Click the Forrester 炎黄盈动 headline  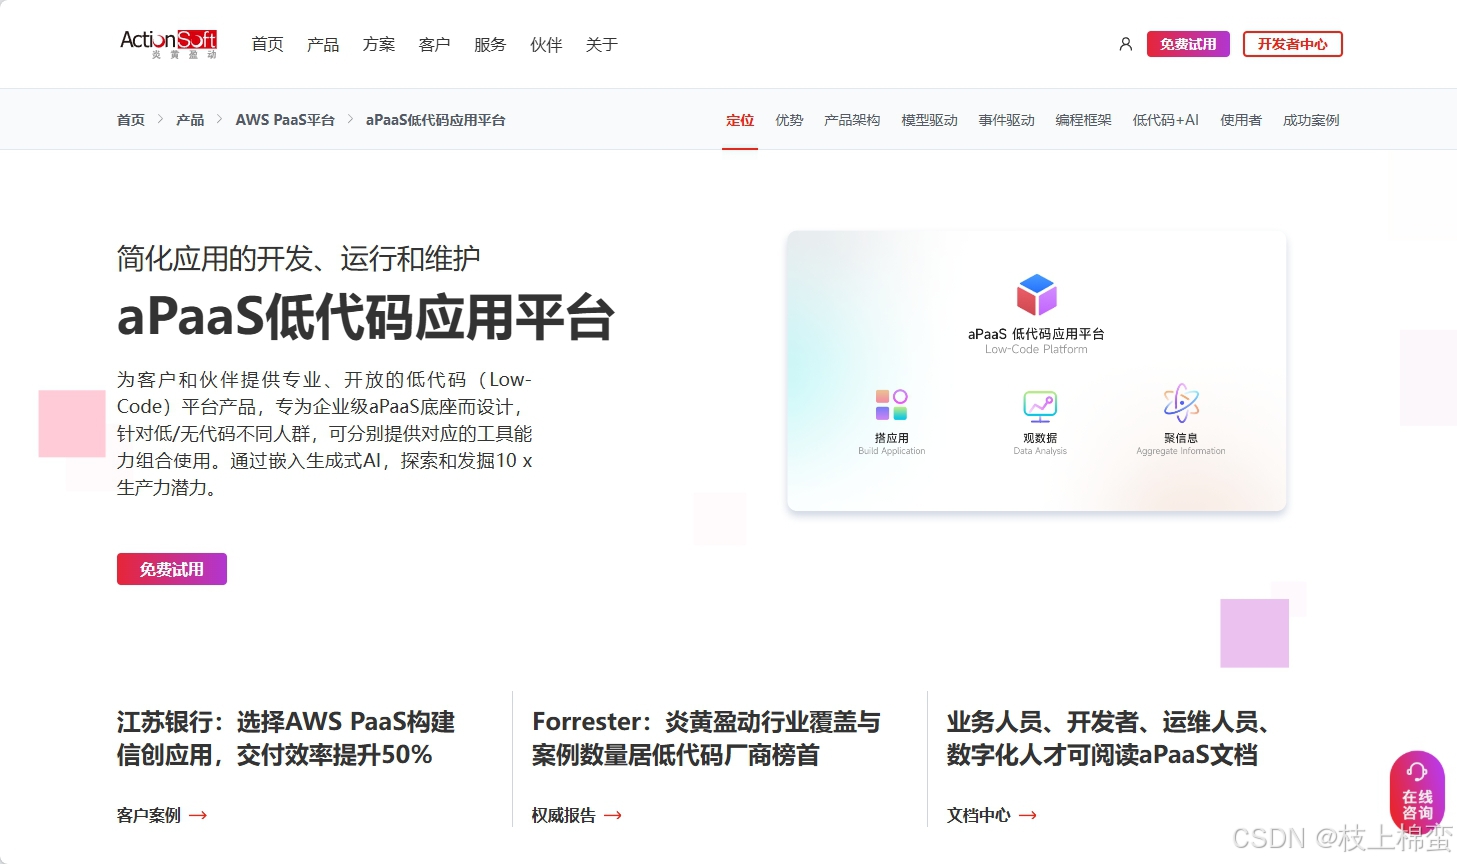706,738
